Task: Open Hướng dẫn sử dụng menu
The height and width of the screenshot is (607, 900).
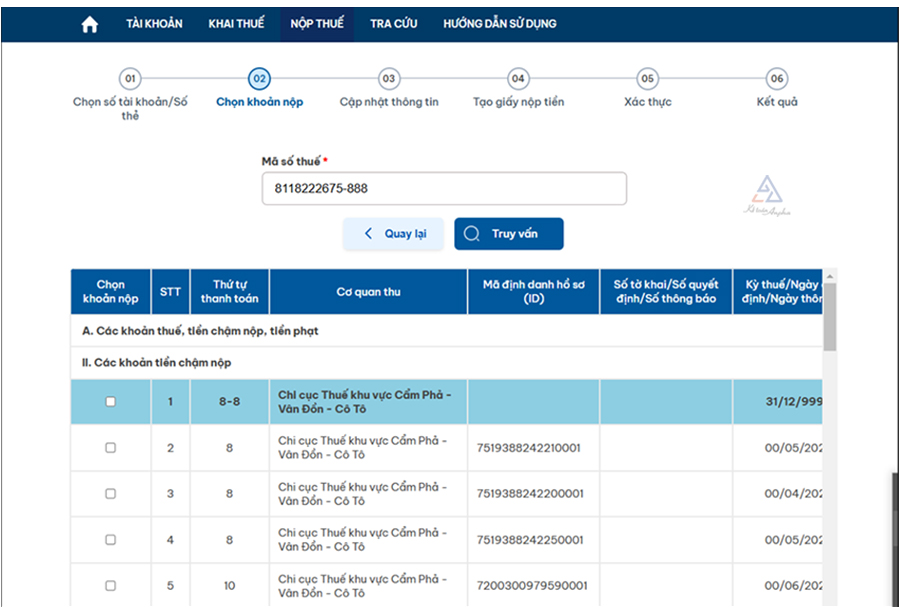Action: 500,24
